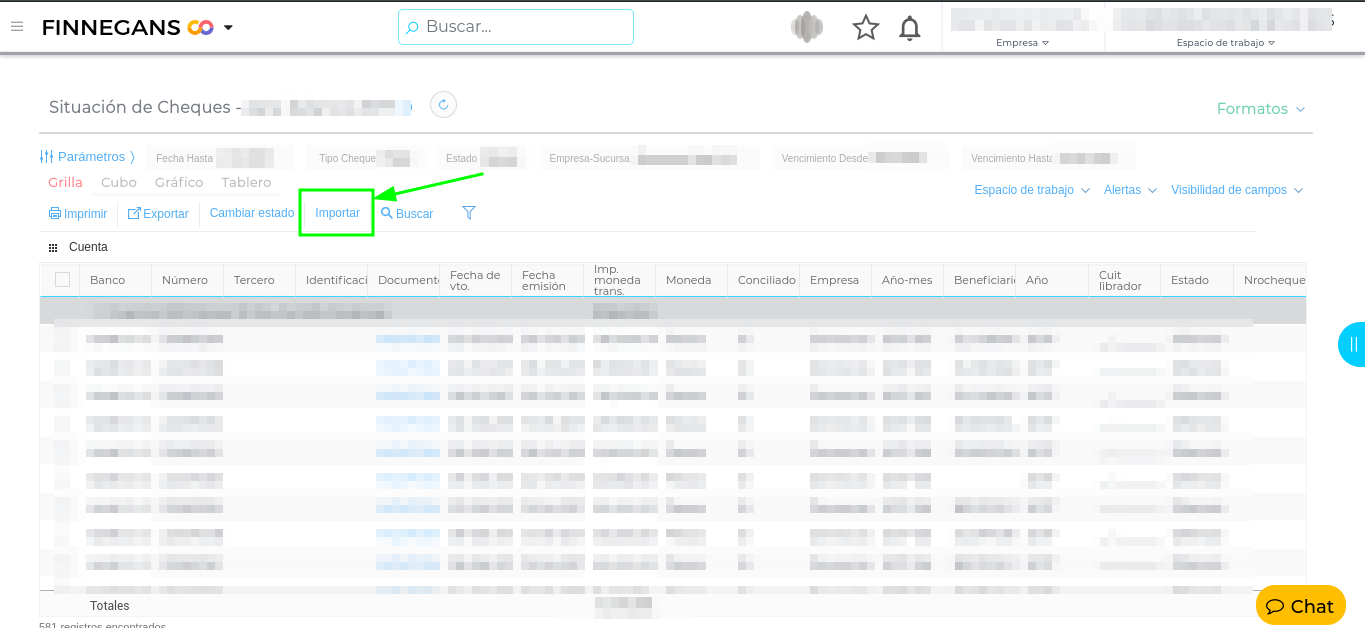Click Cambiar estado

pos(252,213)
